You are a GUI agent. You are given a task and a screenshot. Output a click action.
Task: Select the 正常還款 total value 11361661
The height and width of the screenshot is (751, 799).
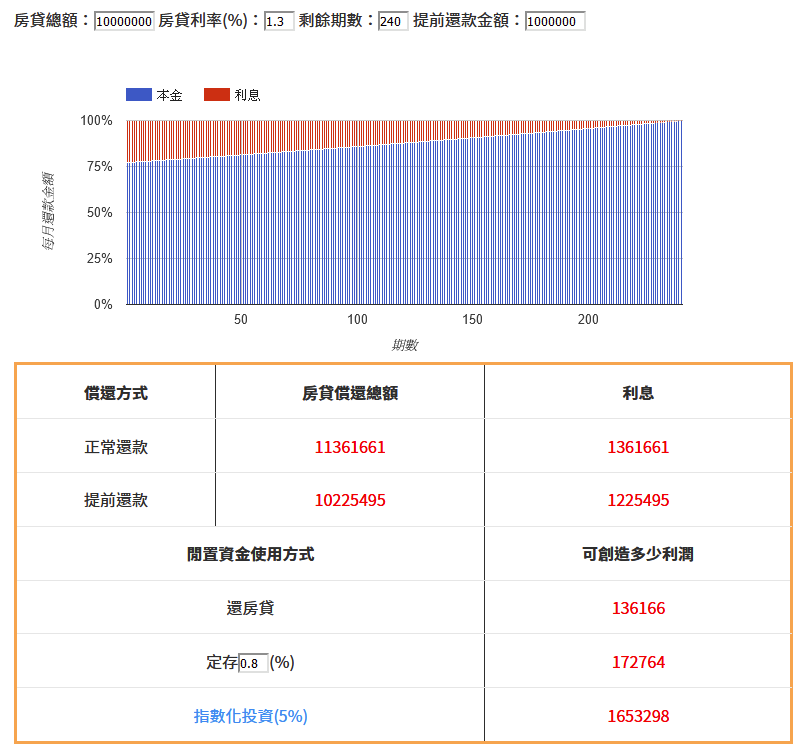pyautogui.click(x=350, y=447)
